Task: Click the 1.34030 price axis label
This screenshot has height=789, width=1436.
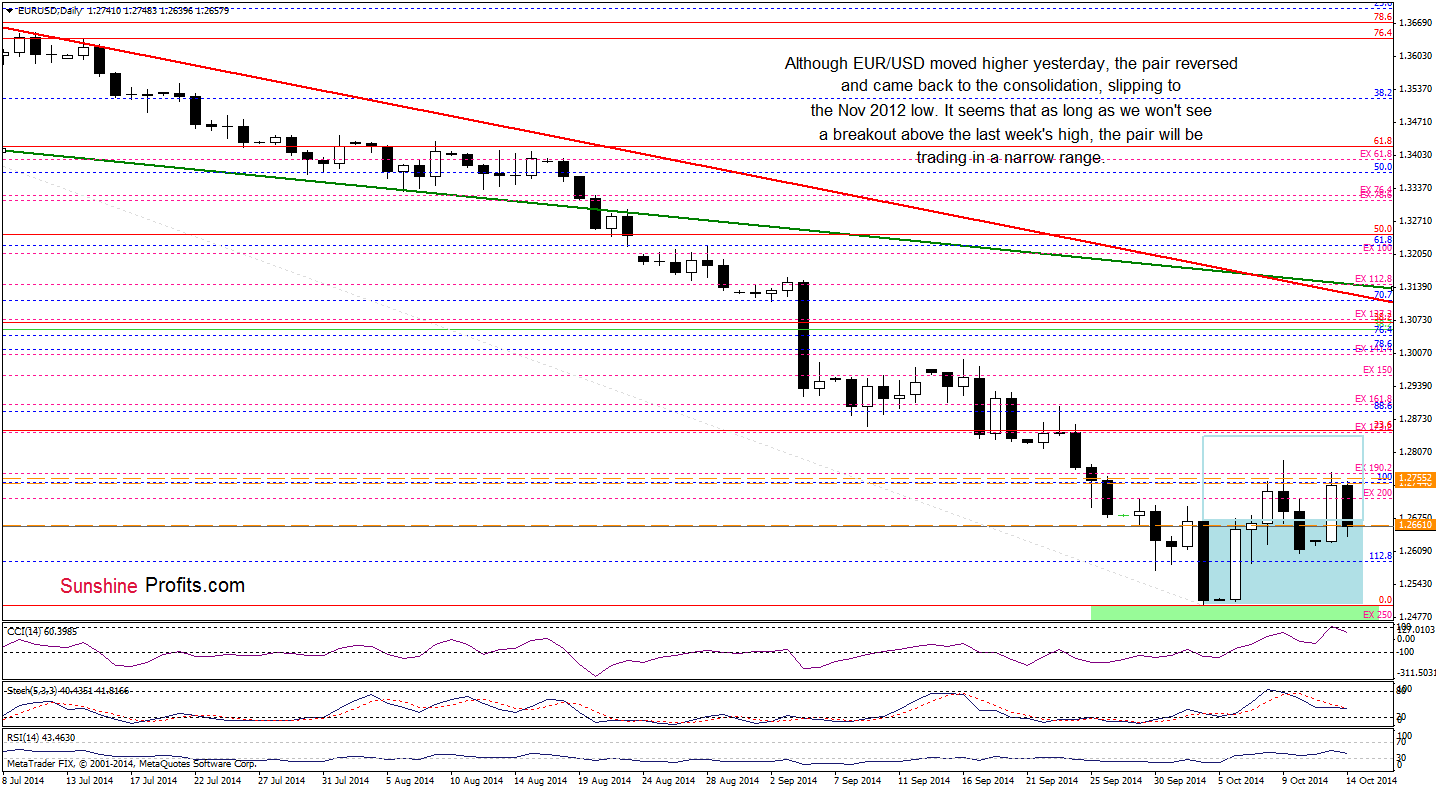Action: (x=1415, y=155)
